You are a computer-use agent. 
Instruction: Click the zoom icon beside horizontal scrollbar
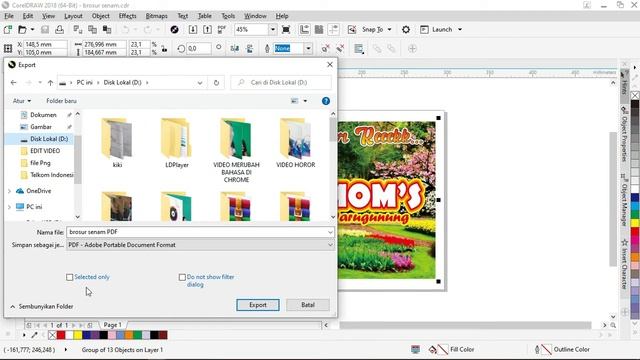coord(613,325)
